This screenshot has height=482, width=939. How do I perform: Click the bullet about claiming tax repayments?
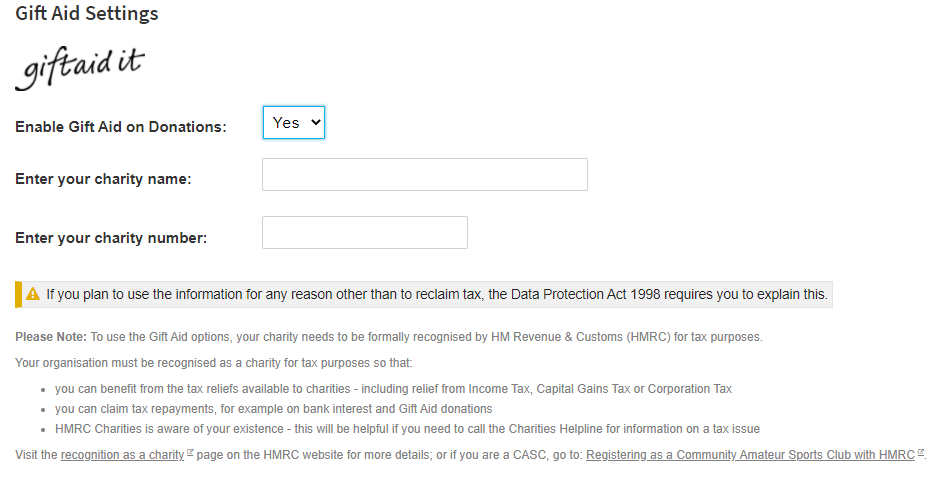click(273, 408)
